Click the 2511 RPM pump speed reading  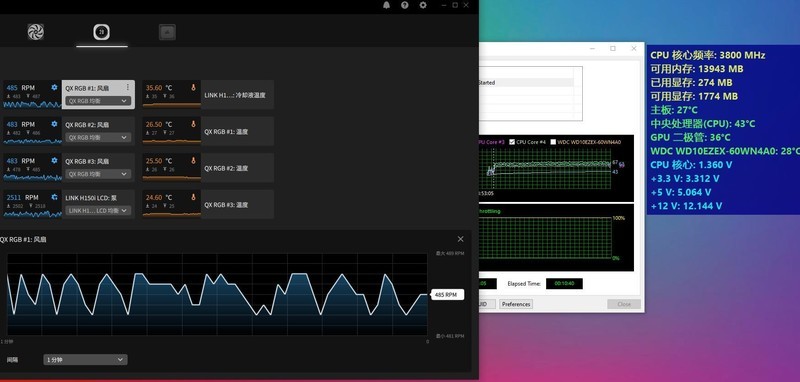22,197
